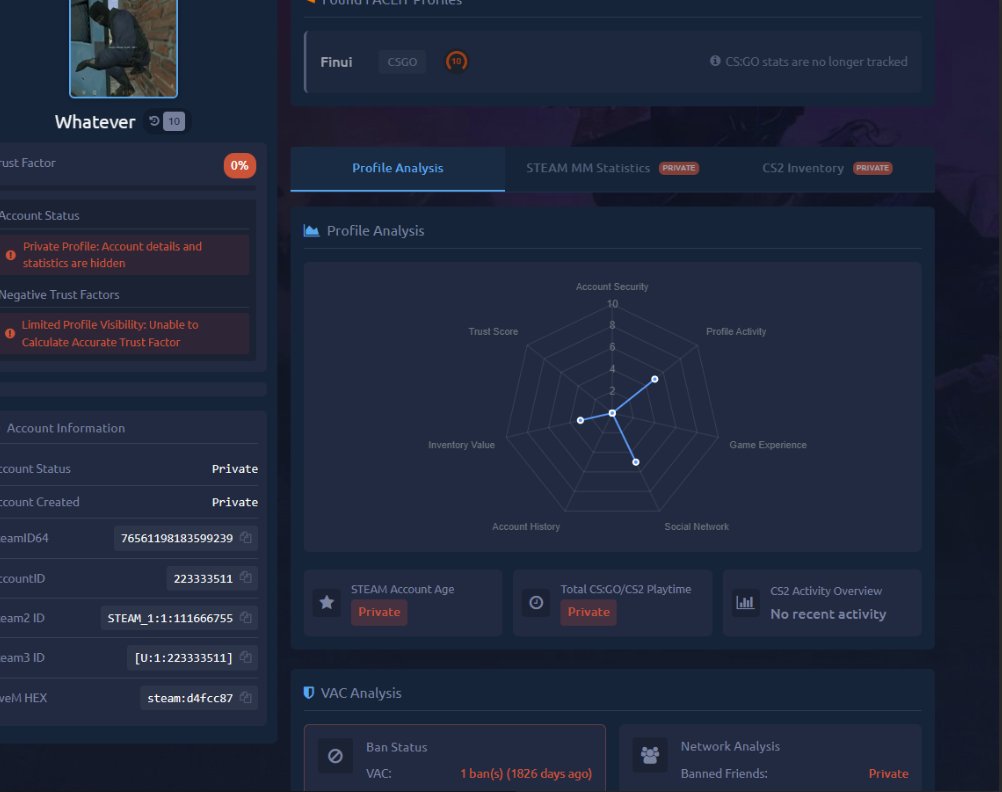Viewport: 1002px width, 792px height.
Task: Click the Profile Activity radar data point
Action: (654, 379)
